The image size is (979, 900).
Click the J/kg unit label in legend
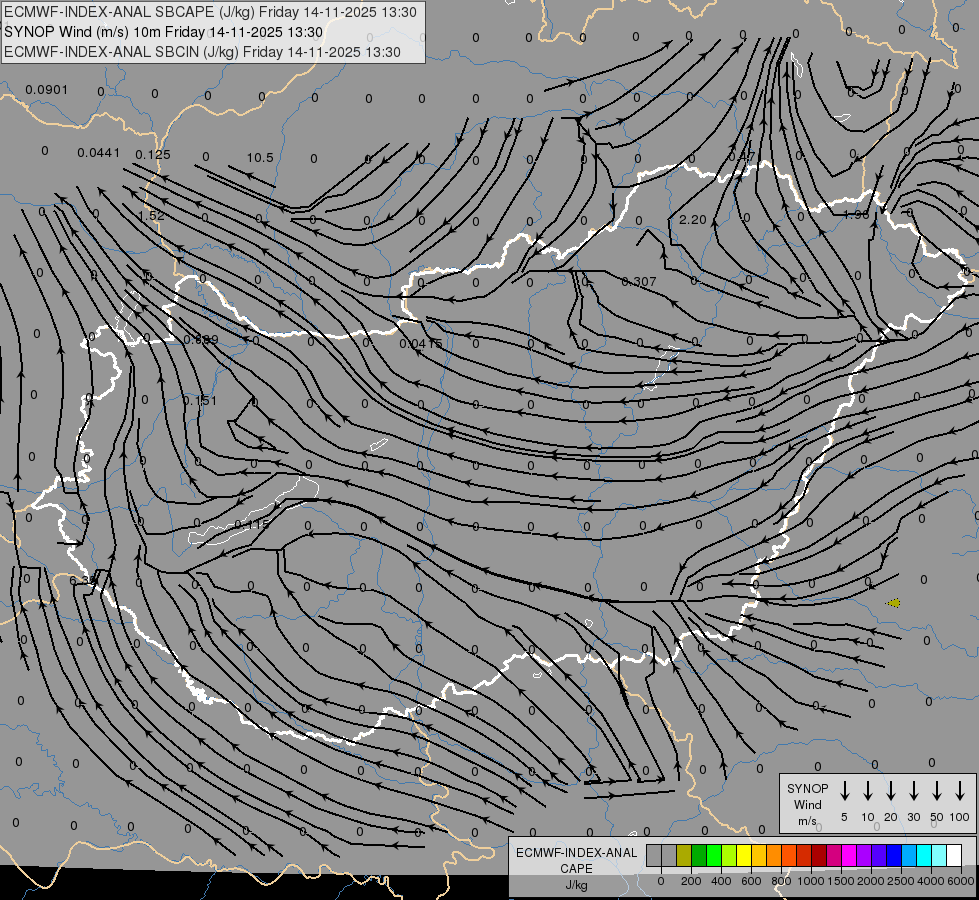(x=576, y=885)
